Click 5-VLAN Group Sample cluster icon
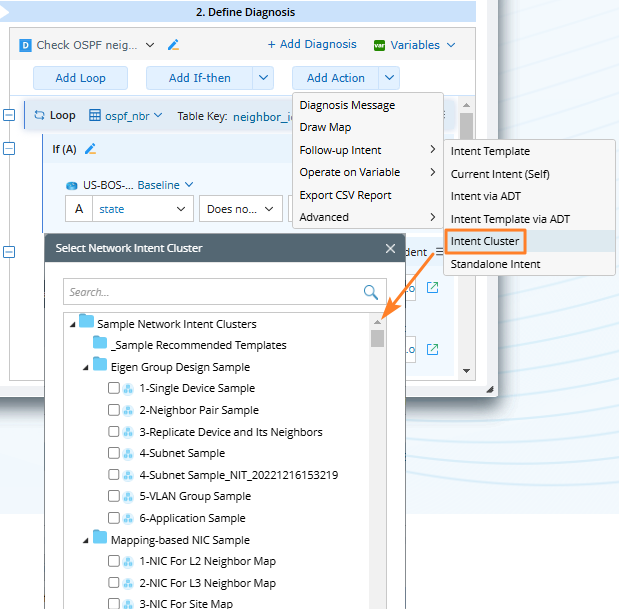The width and height of the screenshot is (619, 609). [128, 497]
